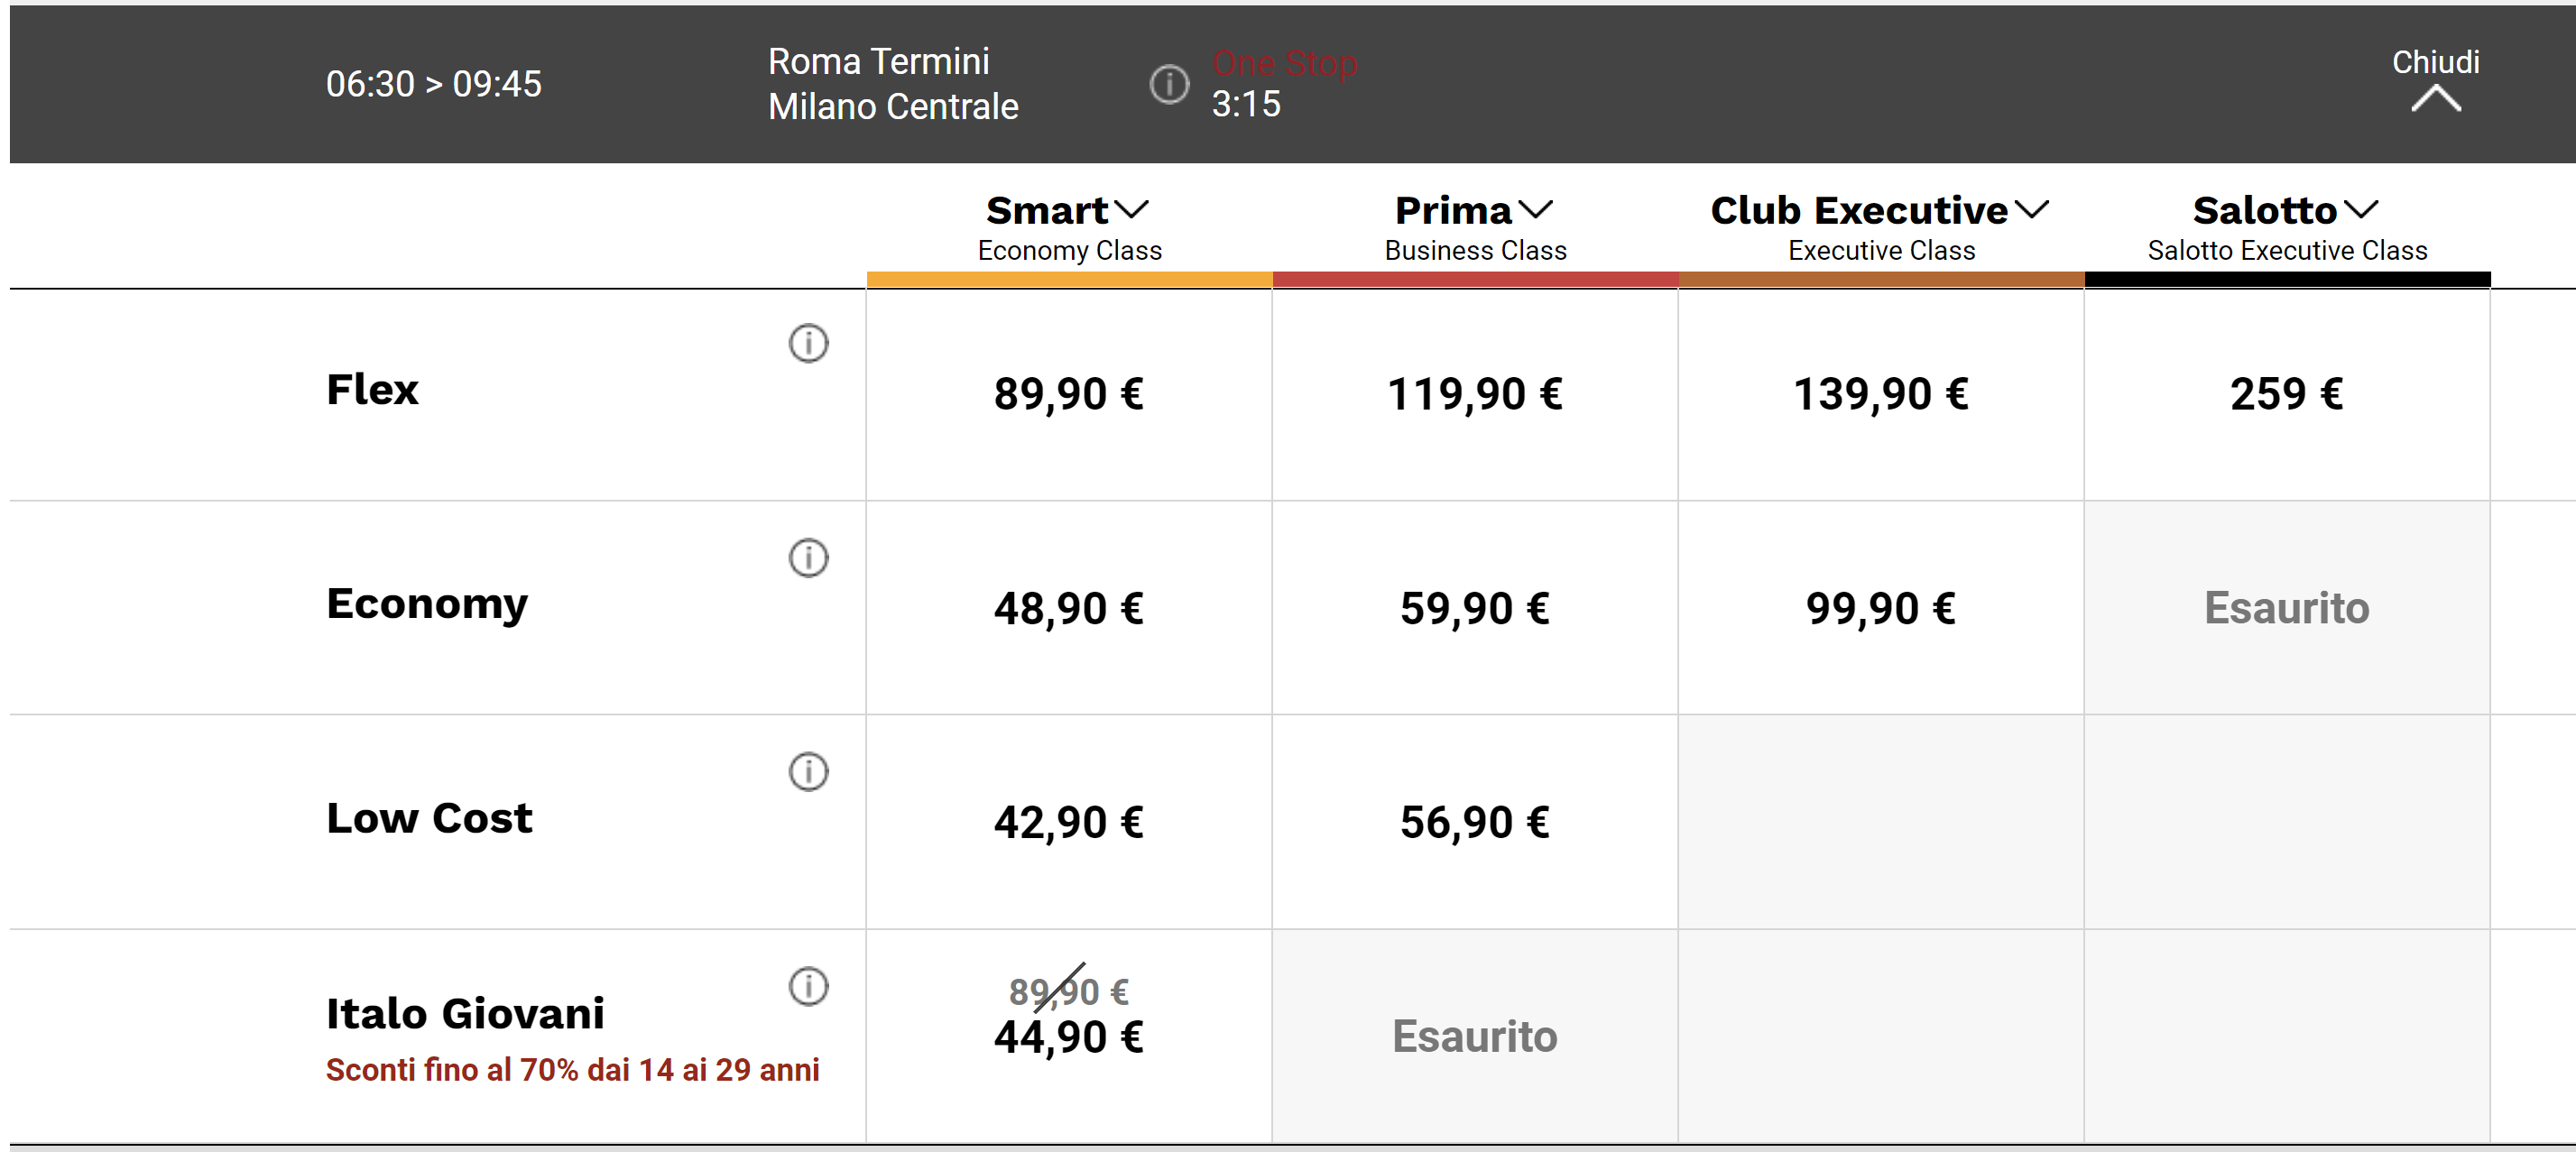This screenshot has height=1152, width=2576.
Task: Choose Low Cost Prima 56,90 €
Action: [1475, 822]
